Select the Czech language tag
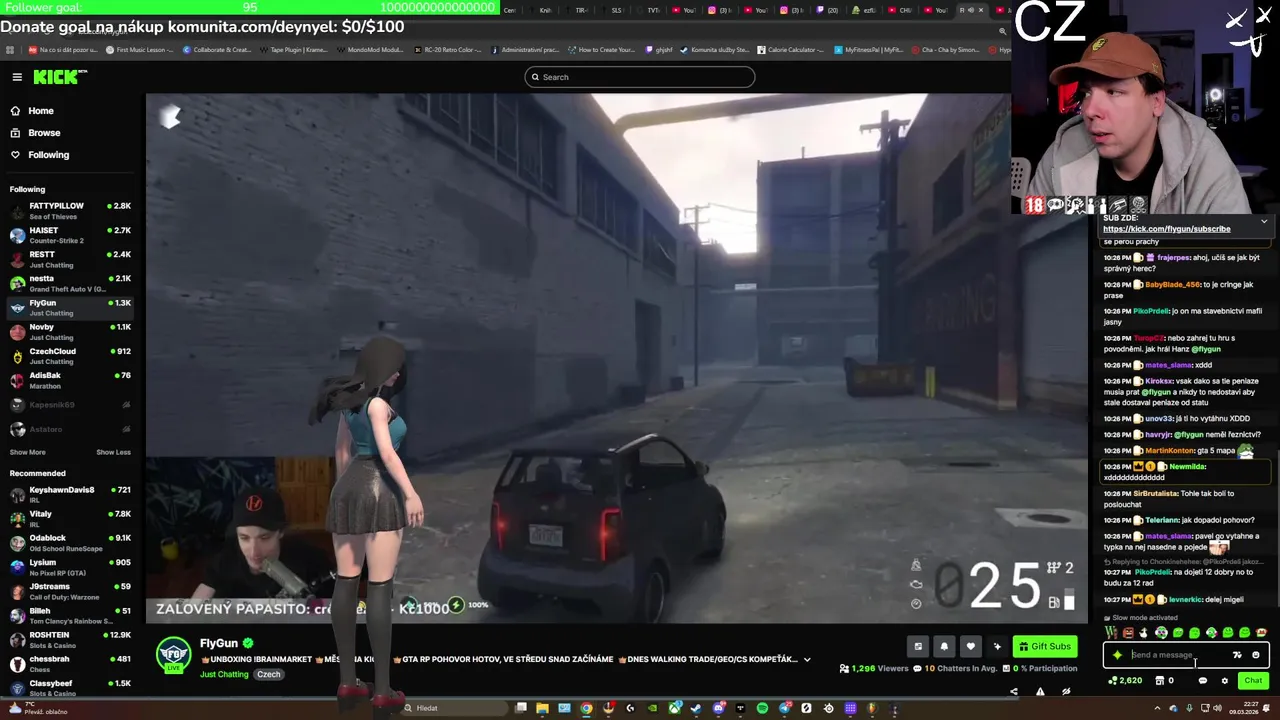The image size is (1280, 720). 269,674
